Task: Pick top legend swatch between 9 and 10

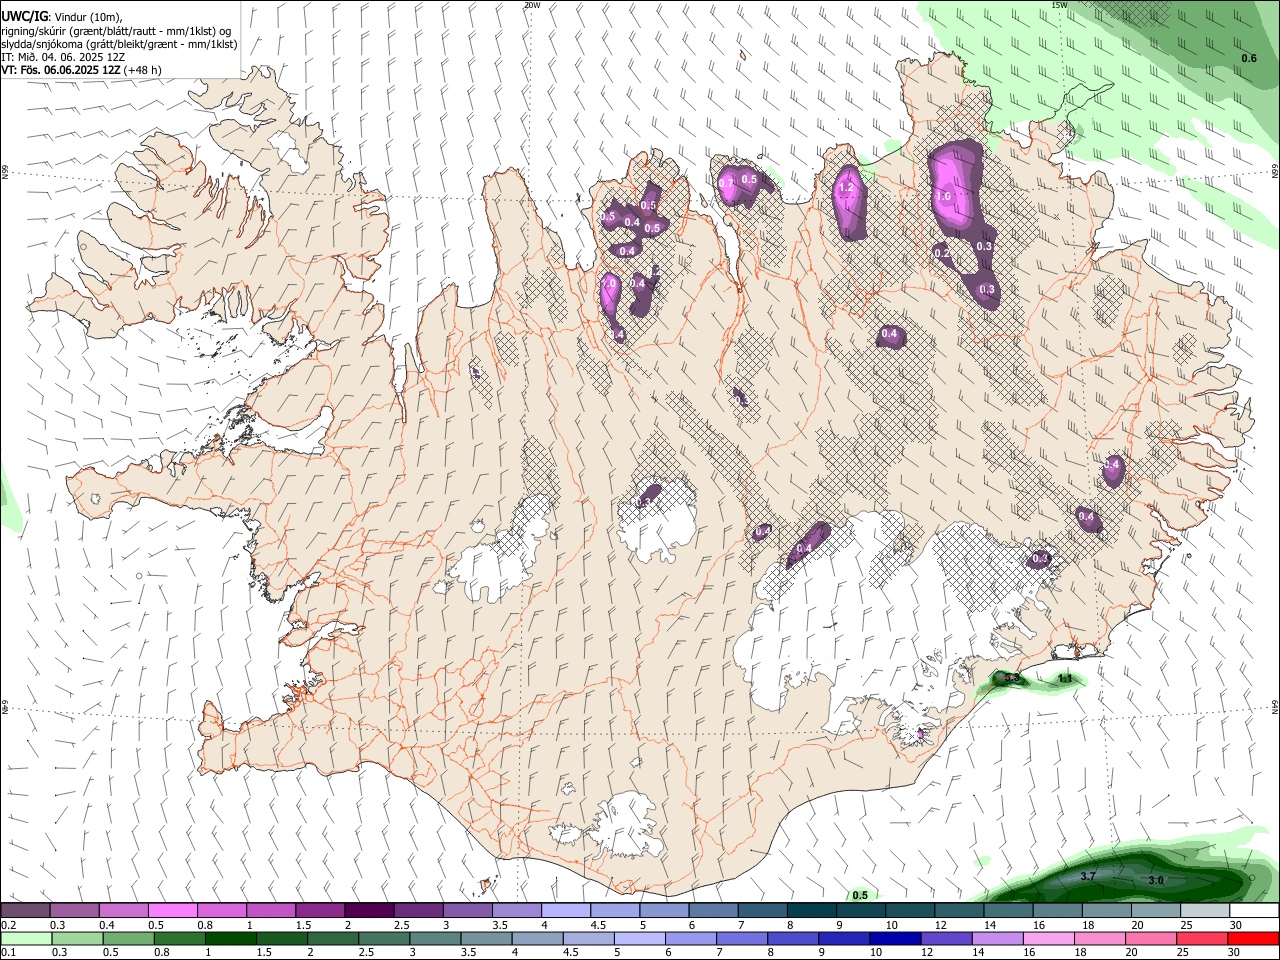Action: point(859,910)
